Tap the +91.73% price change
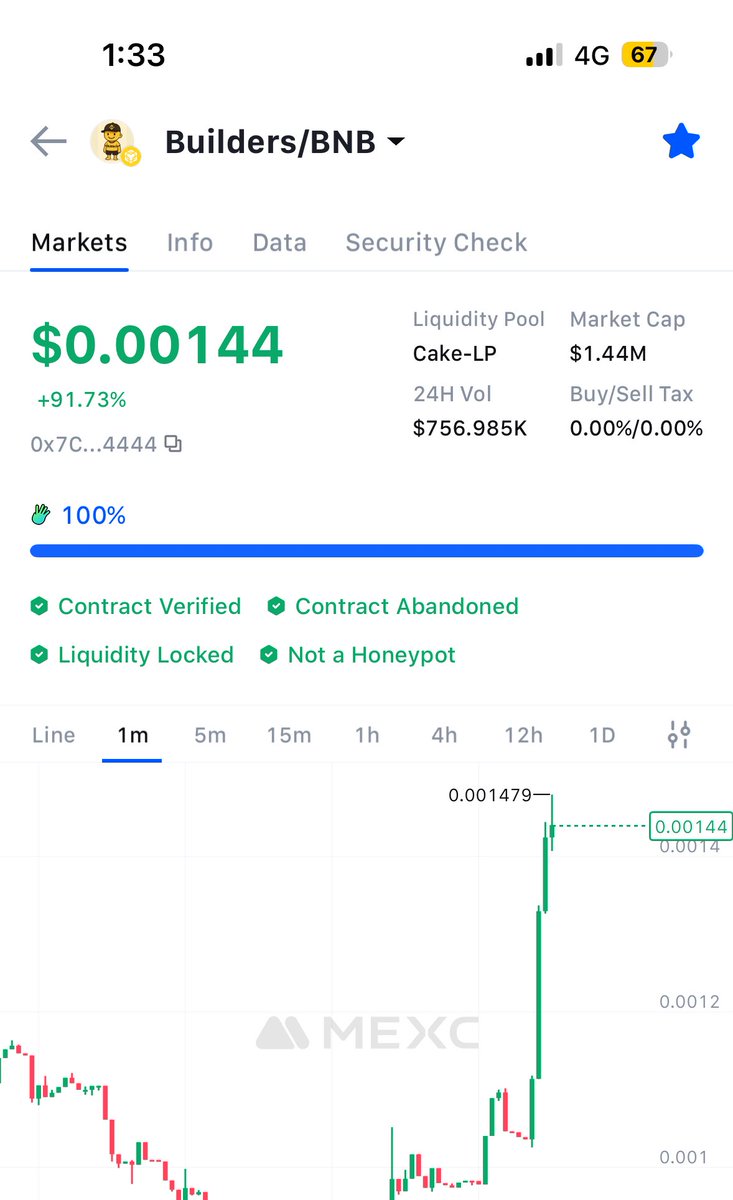This screenshot has height=1200, width=733. click(x=82, y=400)
